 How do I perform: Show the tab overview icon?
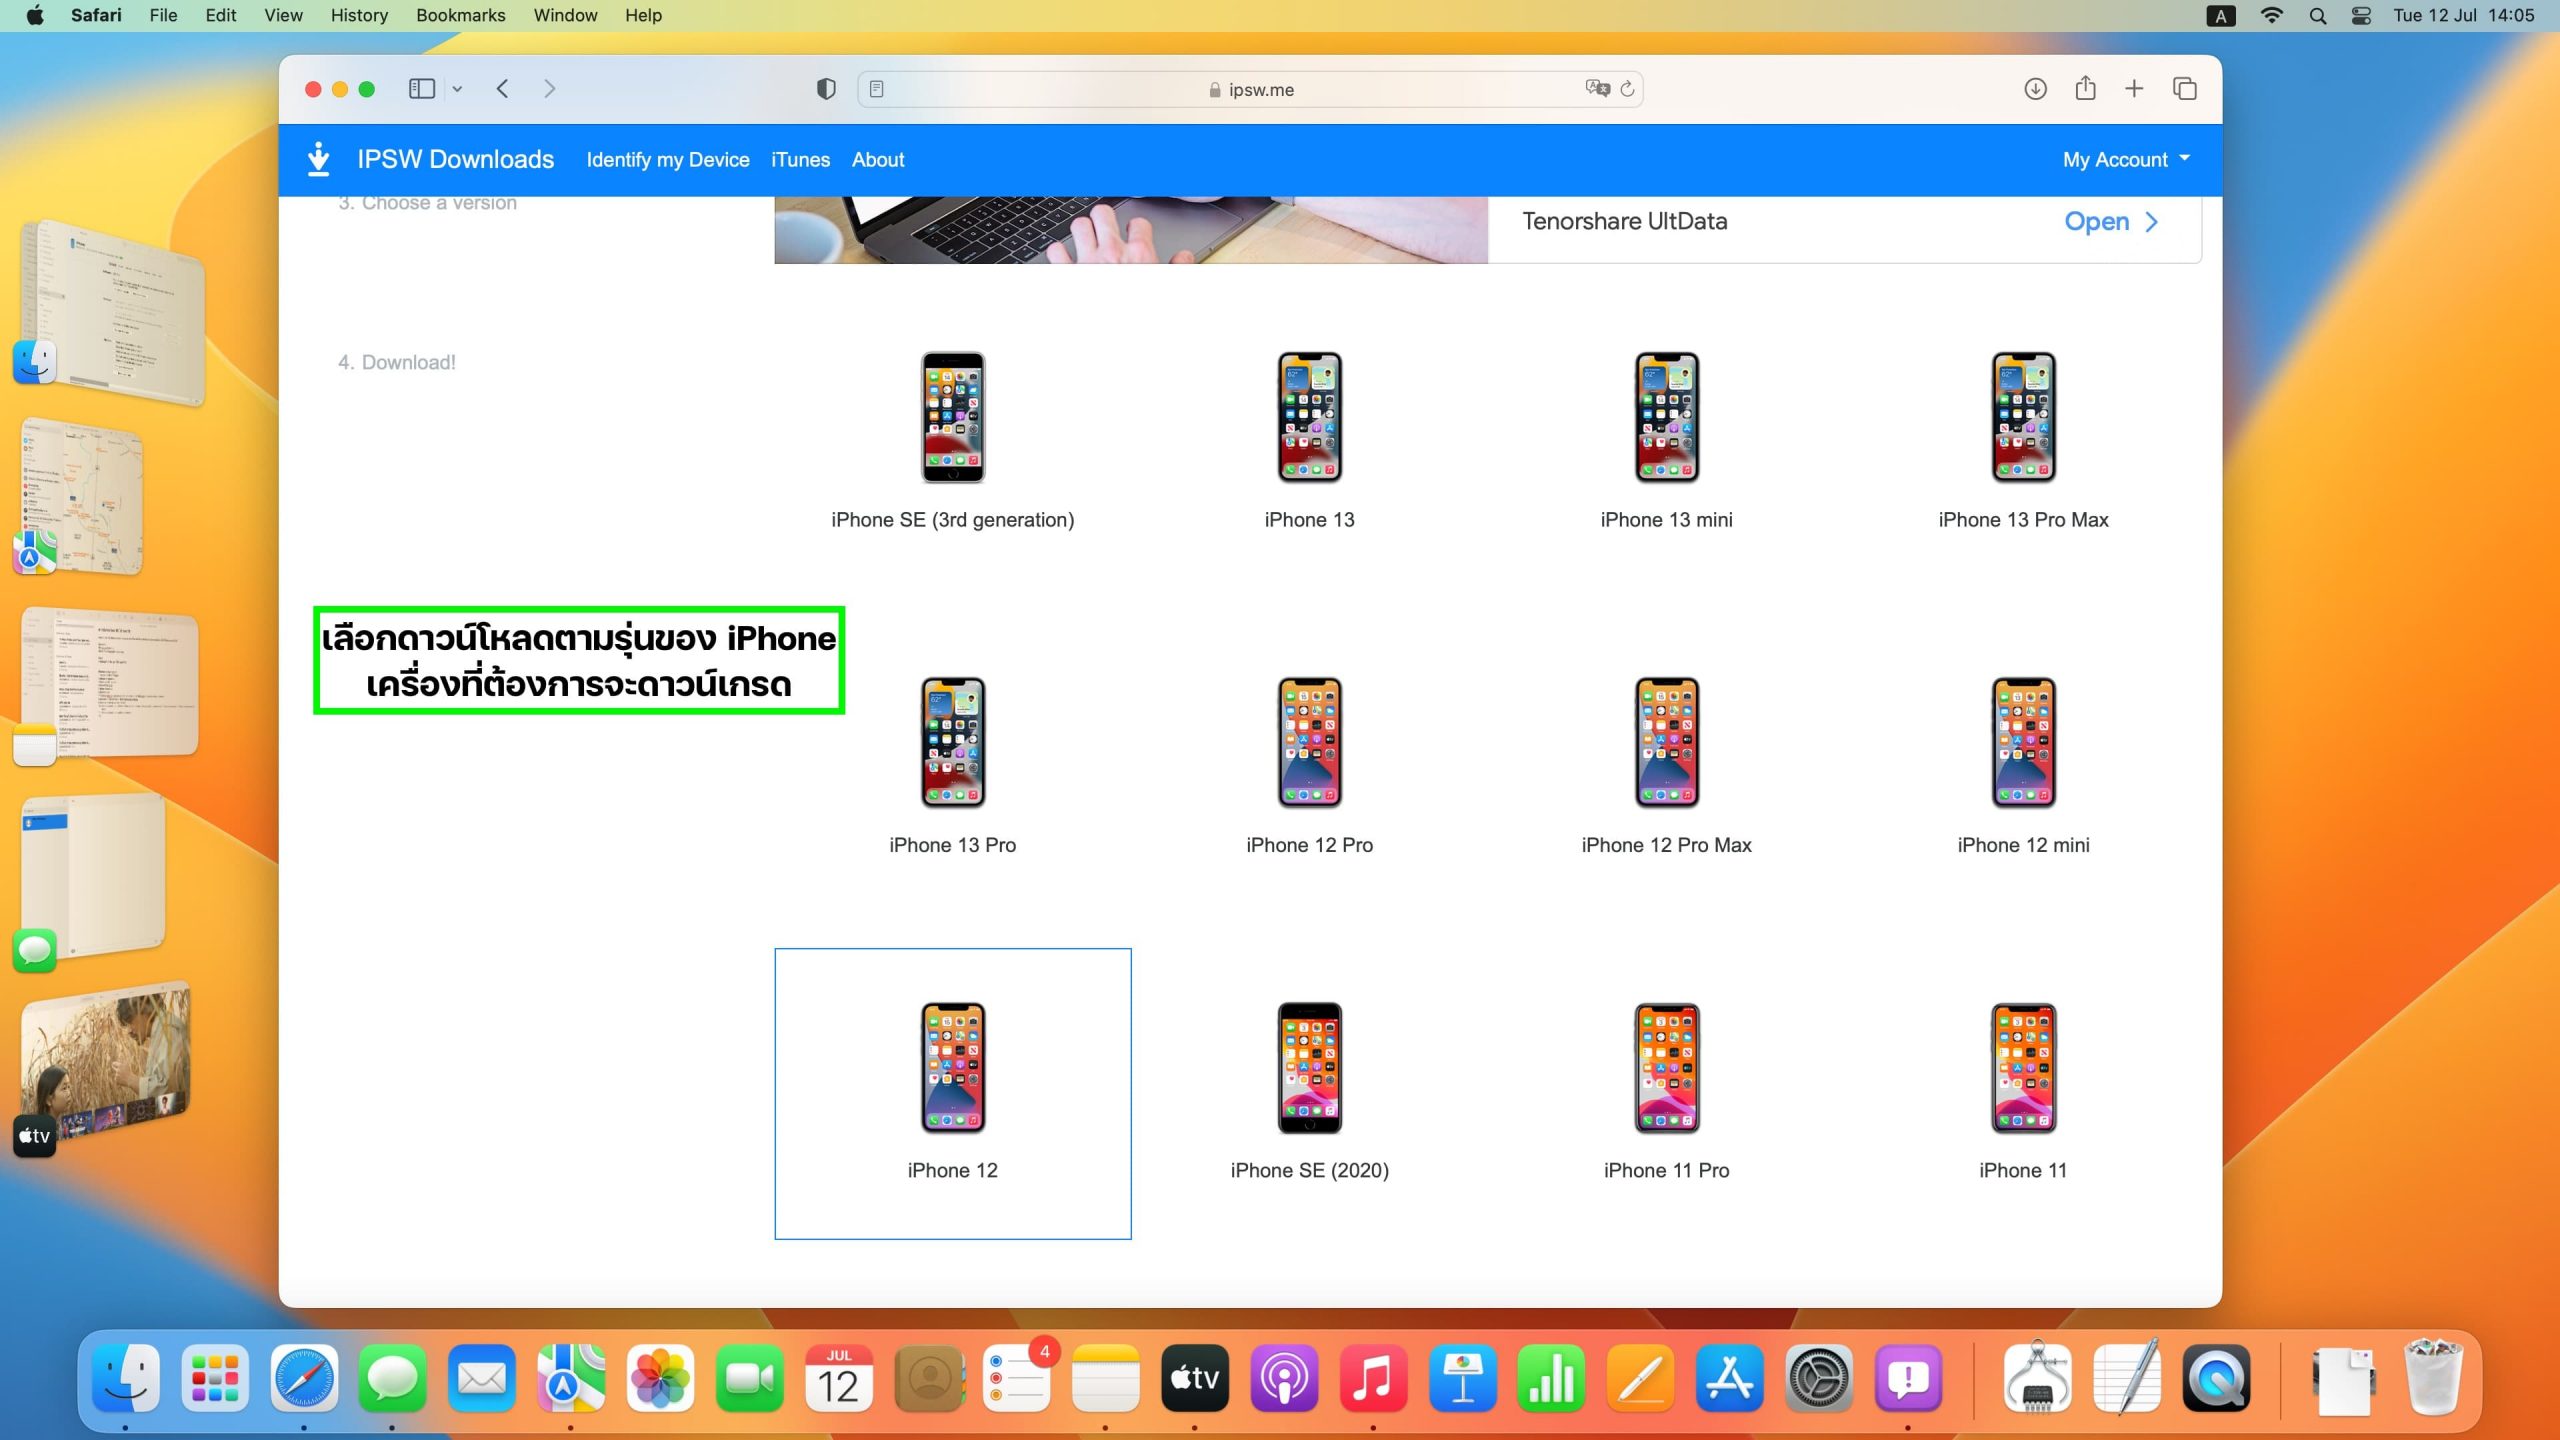click(2184, 89)
